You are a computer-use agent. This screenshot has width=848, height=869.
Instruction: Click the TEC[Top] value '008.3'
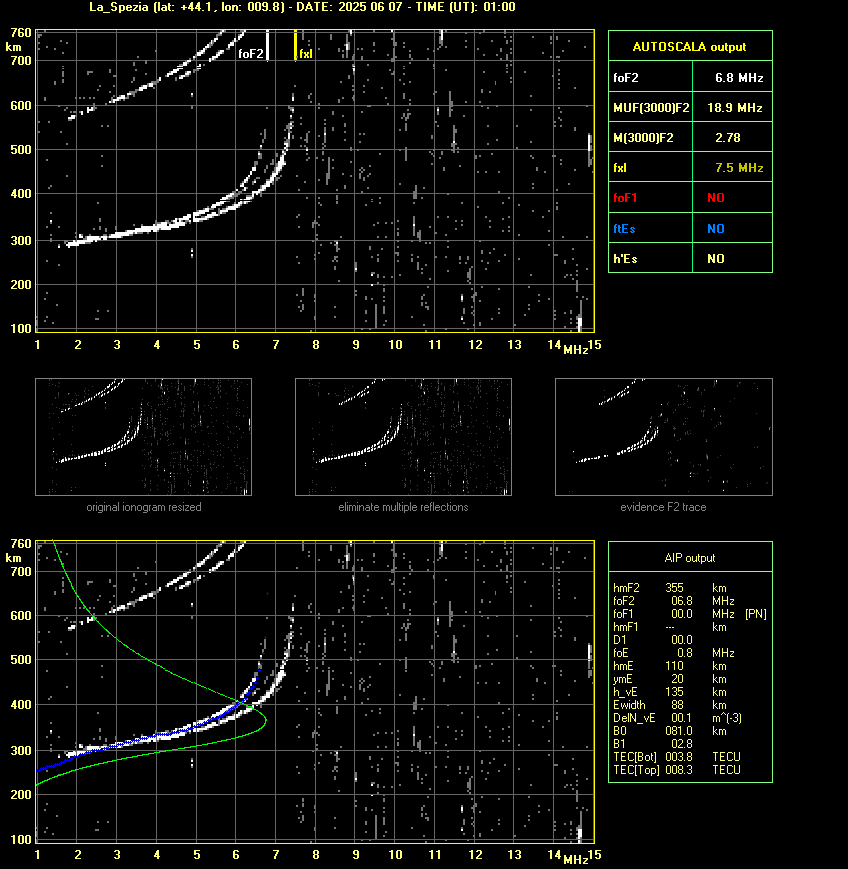point(679,770)
